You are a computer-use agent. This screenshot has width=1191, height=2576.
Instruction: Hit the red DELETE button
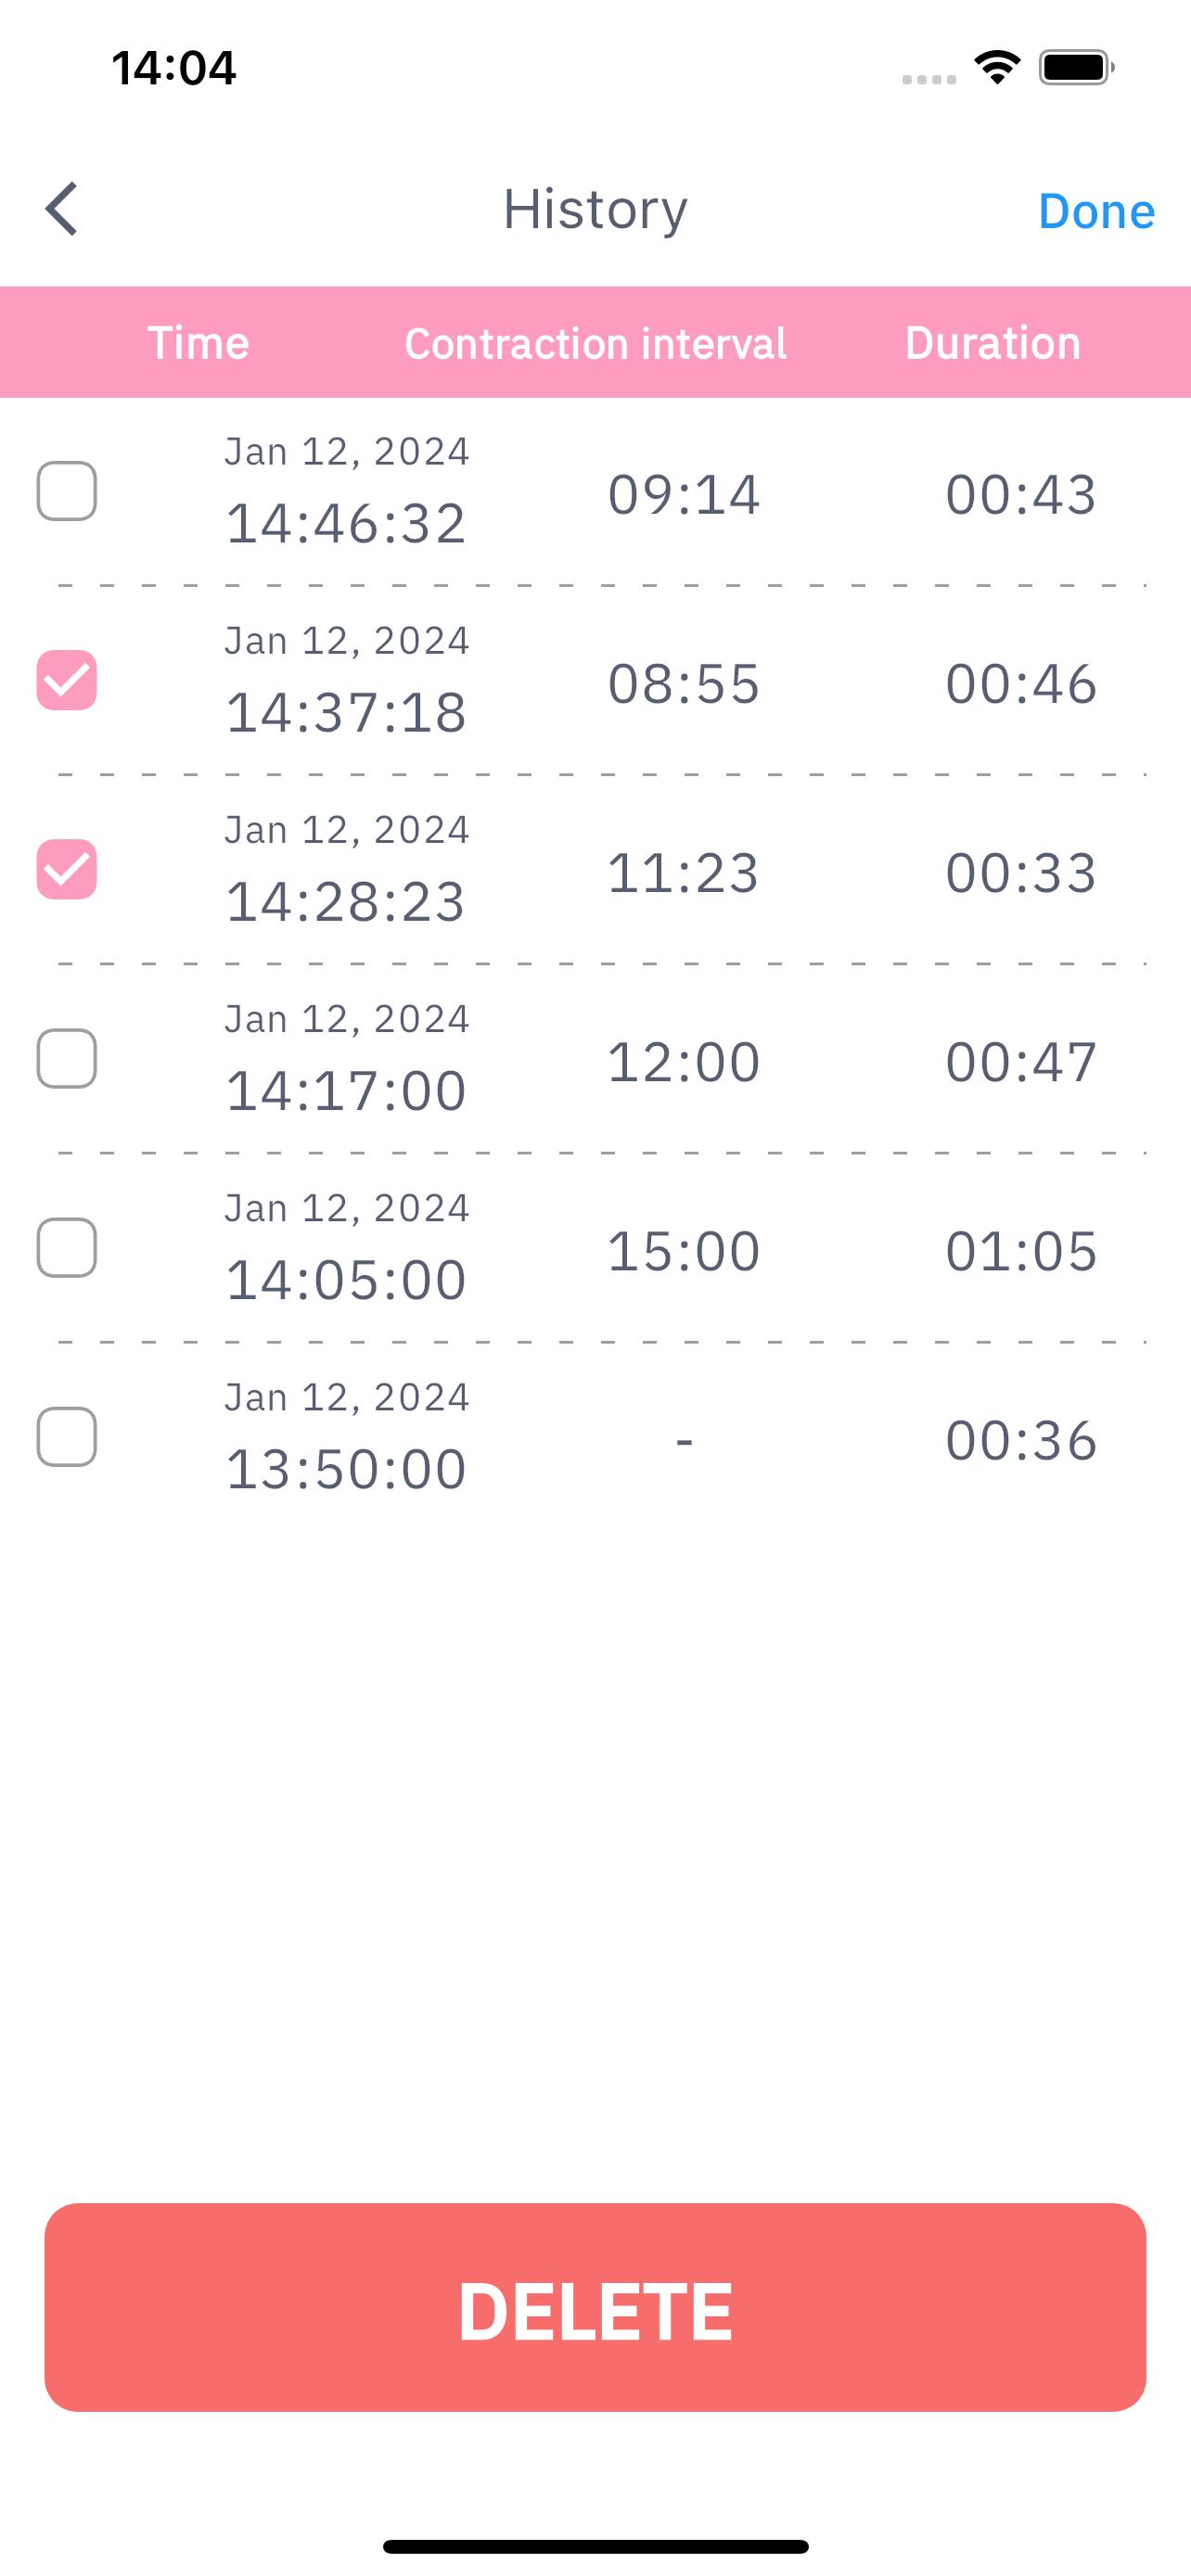595,2307
